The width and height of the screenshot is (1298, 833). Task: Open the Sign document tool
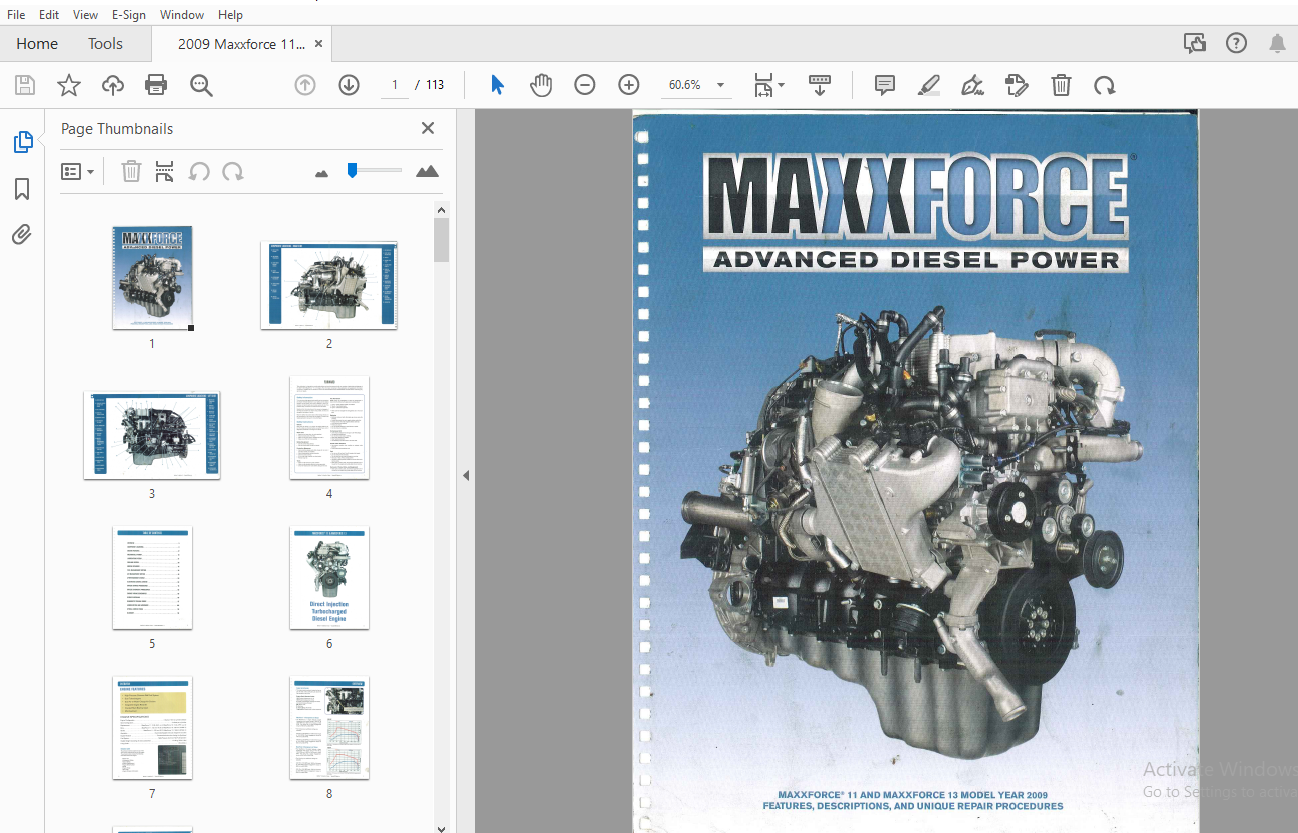click(972, 85)
